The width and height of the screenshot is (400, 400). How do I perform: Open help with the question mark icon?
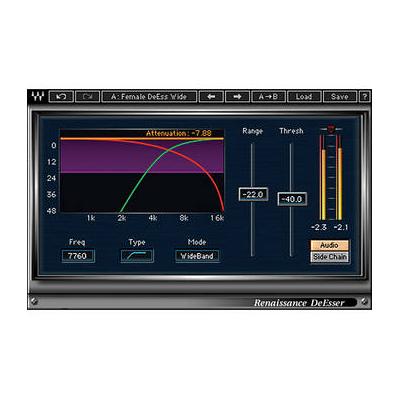[x=365, y=97]
